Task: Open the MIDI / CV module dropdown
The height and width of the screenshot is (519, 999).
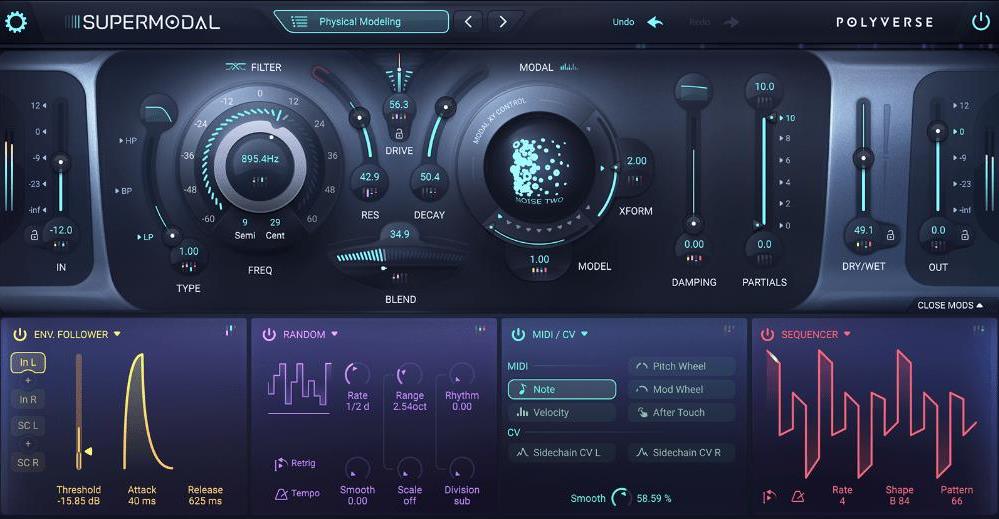Action: (x=584, y=334)
